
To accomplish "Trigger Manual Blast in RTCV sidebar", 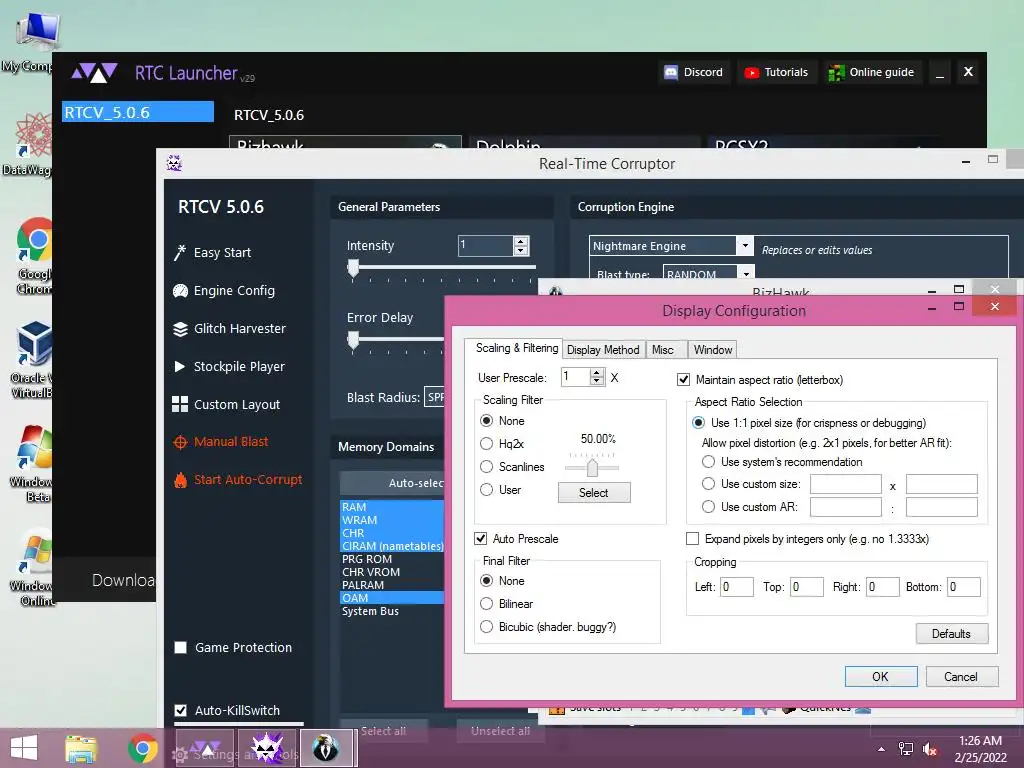I will [220, 442].
